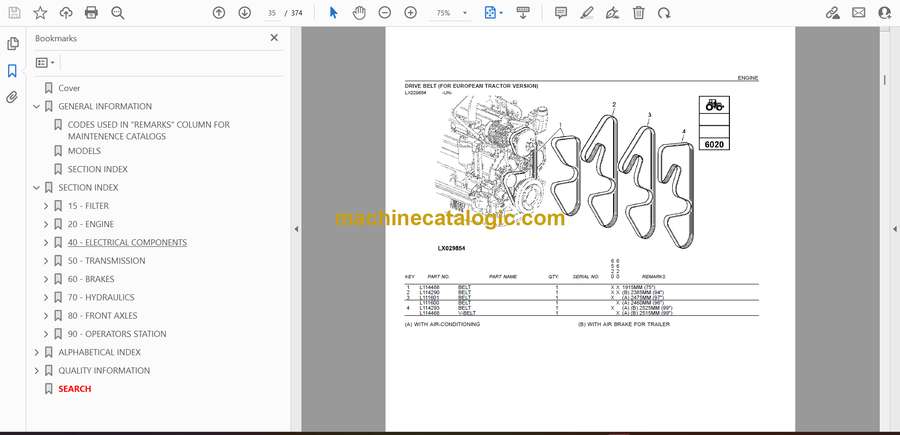Expand the ALPHABETICAL INDEX bookmark
Viewport: 900px width, 435px height.
[37, 352]
